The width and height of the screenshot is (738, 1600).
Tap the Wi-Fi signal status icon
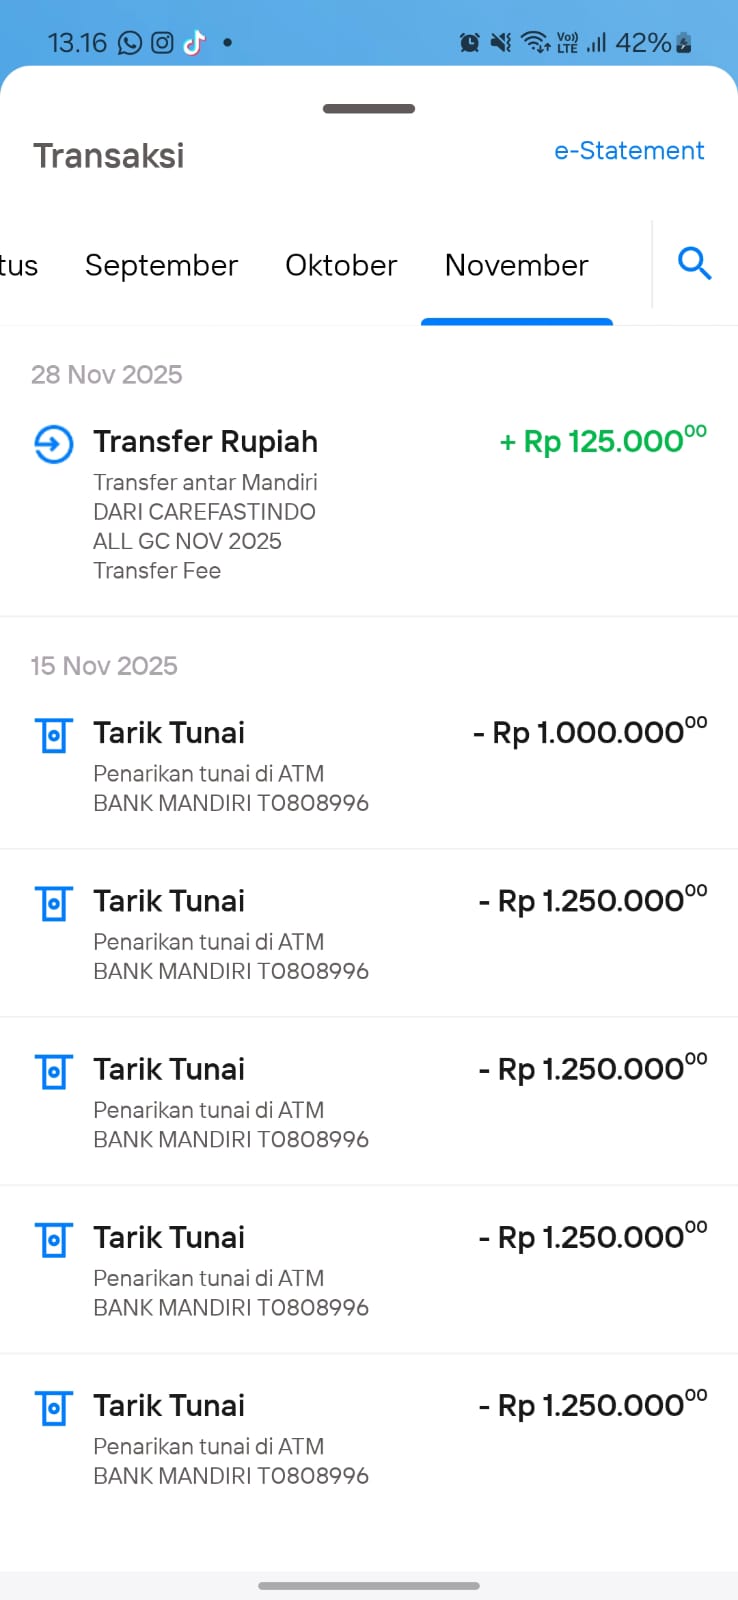point(535,43)
